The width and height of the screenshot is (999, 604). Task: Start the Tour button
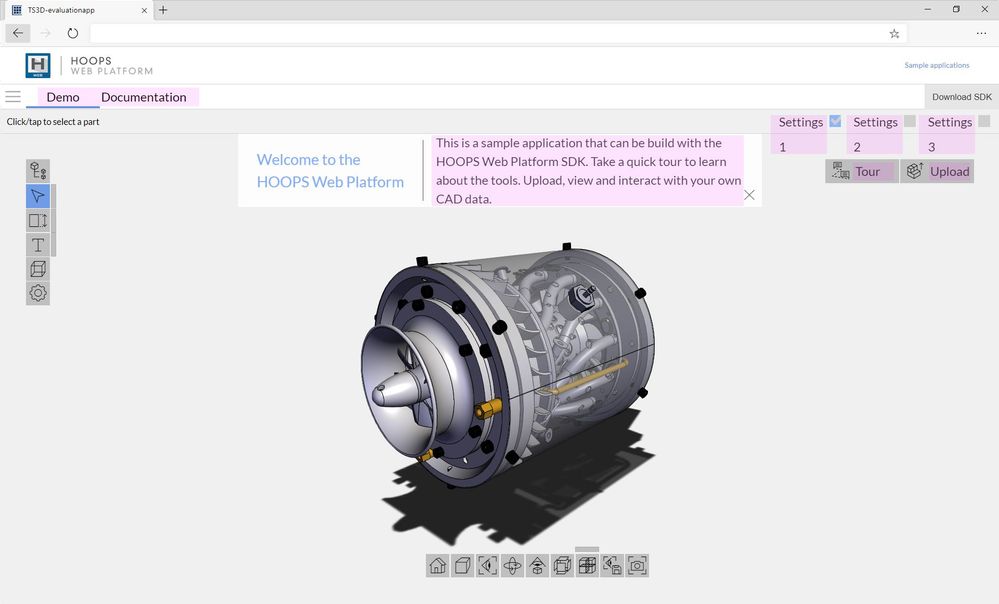click(862, 171)
